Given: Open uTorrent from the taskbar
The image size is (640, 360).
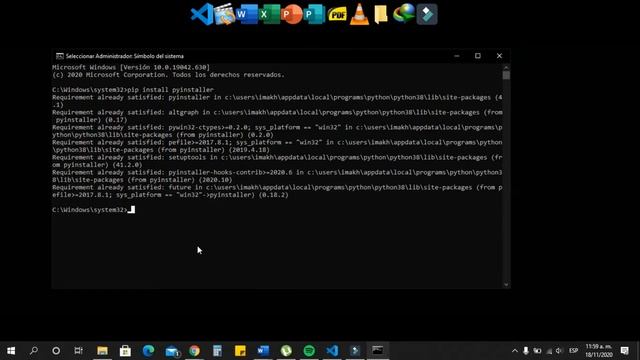Looking at the screenshot, I should [286, 351].
